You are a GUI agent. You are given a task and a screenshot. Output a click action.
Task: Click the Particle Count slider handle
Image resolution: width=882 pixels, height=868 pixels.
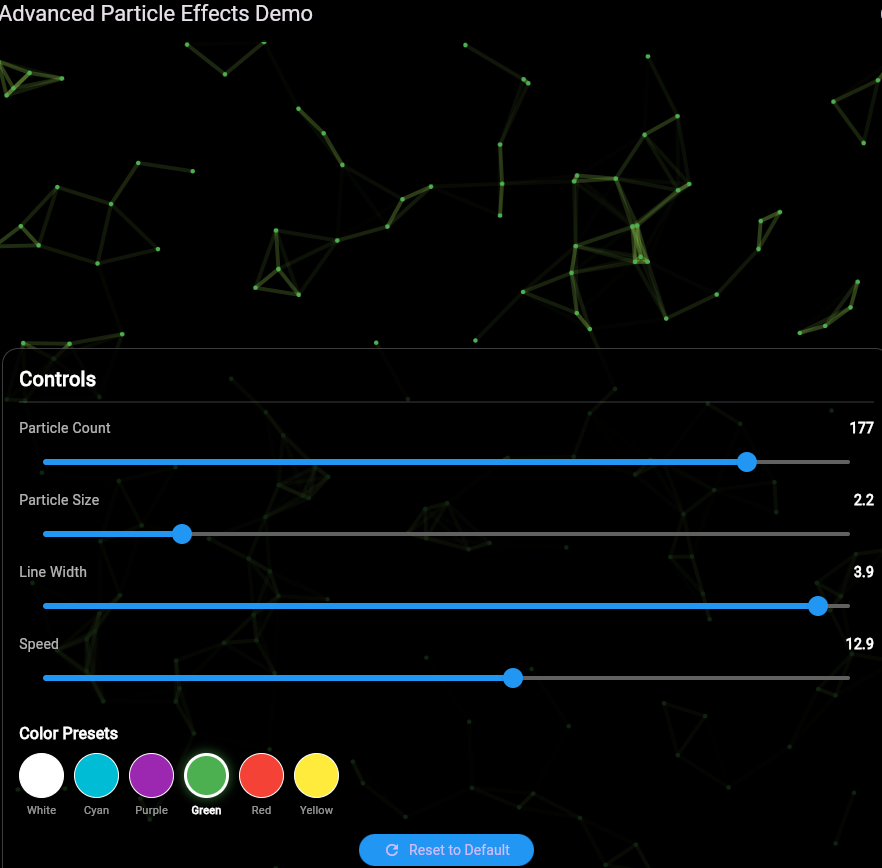[746, 462]
